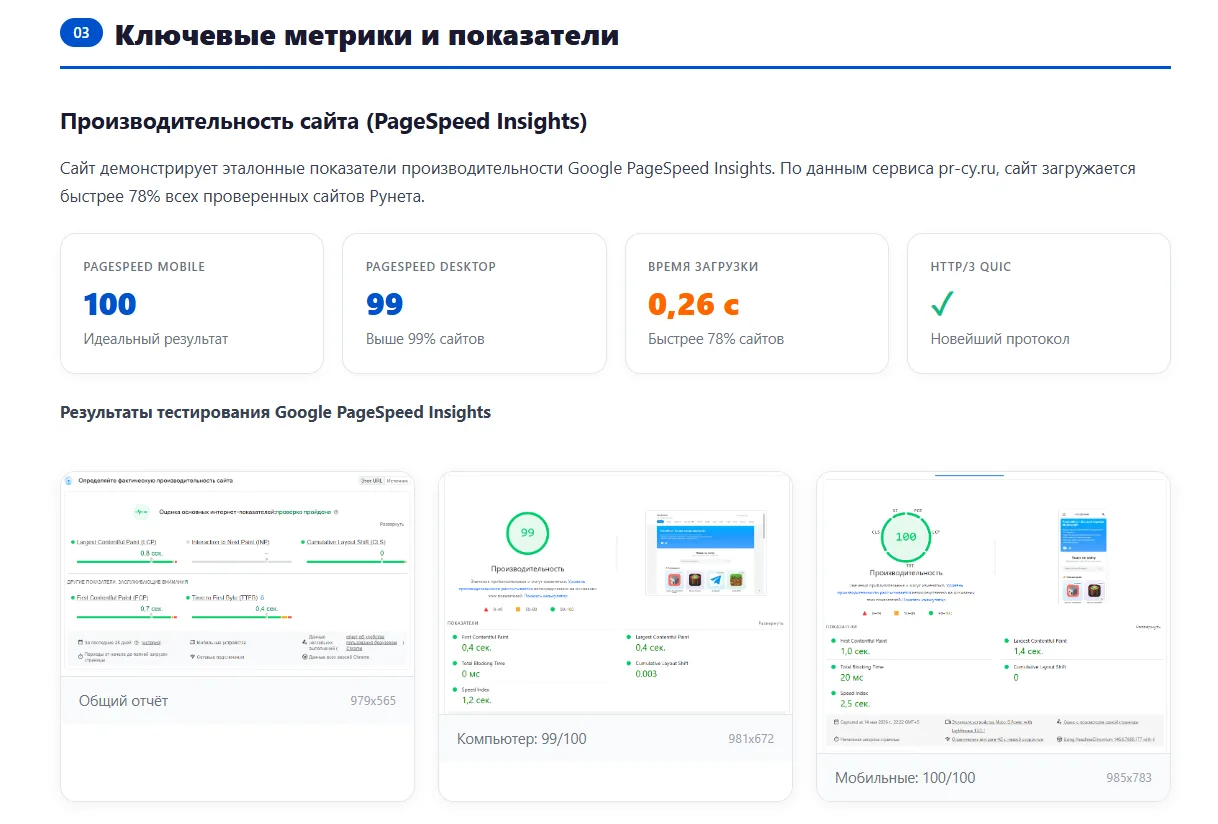Click the green HTTP/3 QUIC checkmark icon
Image resolution: width=1218 pixels, height=824 pixels.
[x=943, y=304]
